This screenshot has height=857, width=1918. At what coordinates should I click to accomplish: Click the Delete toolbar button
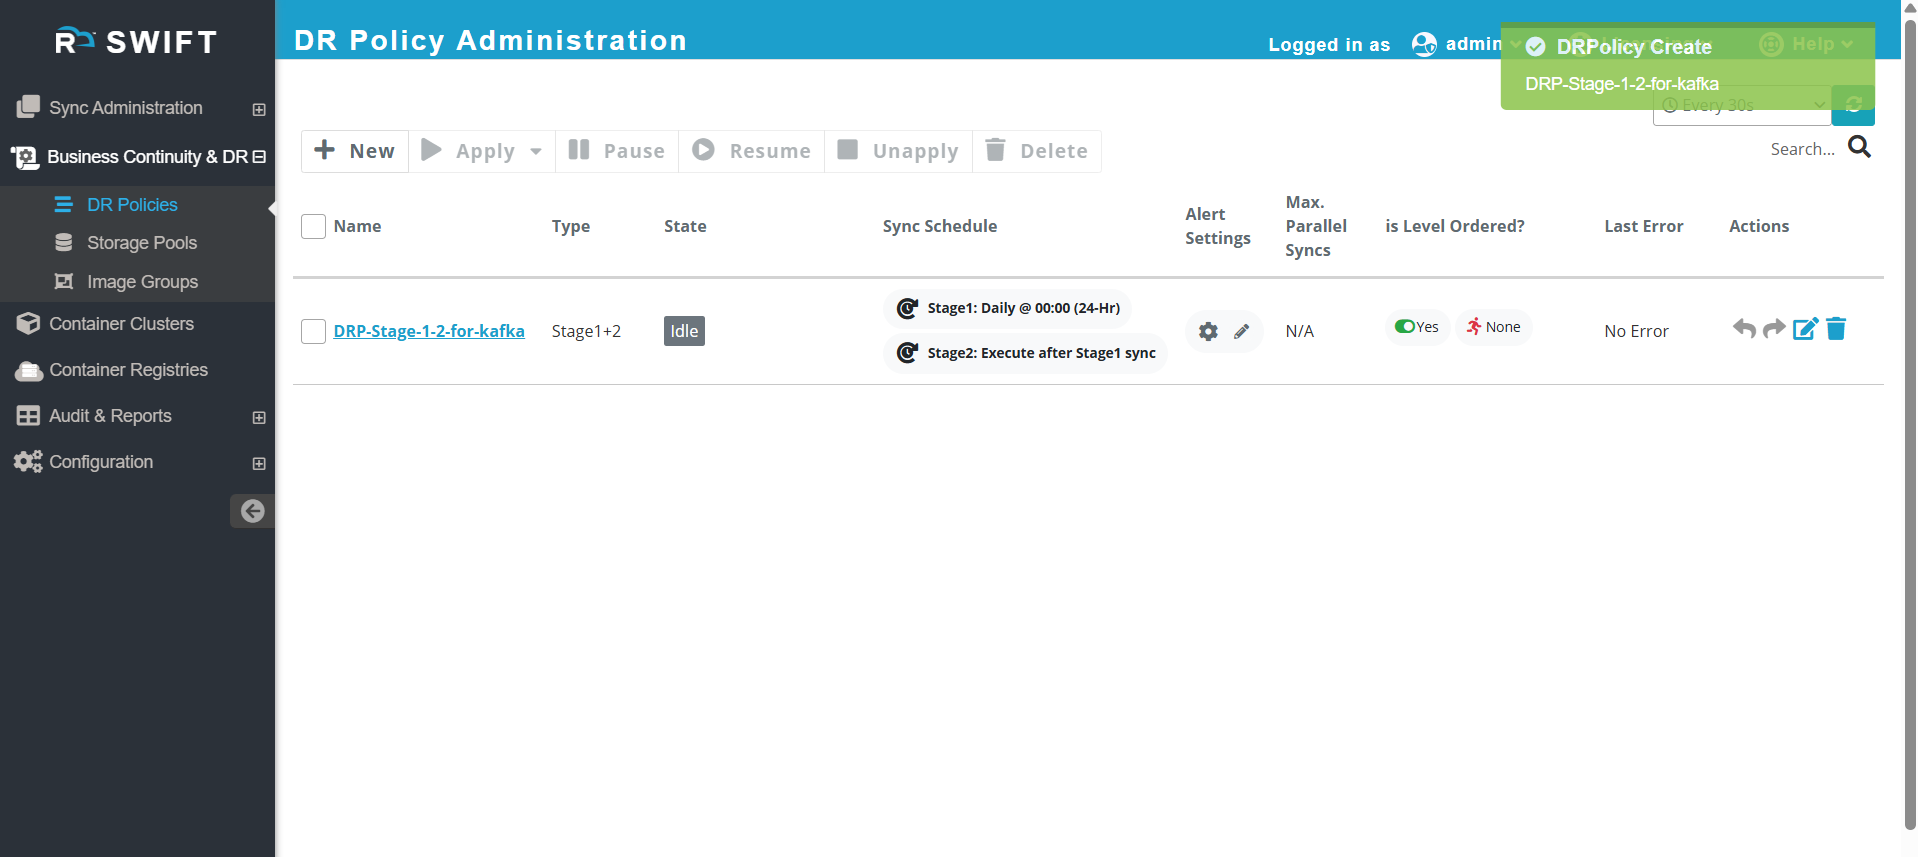(1037, 151)
